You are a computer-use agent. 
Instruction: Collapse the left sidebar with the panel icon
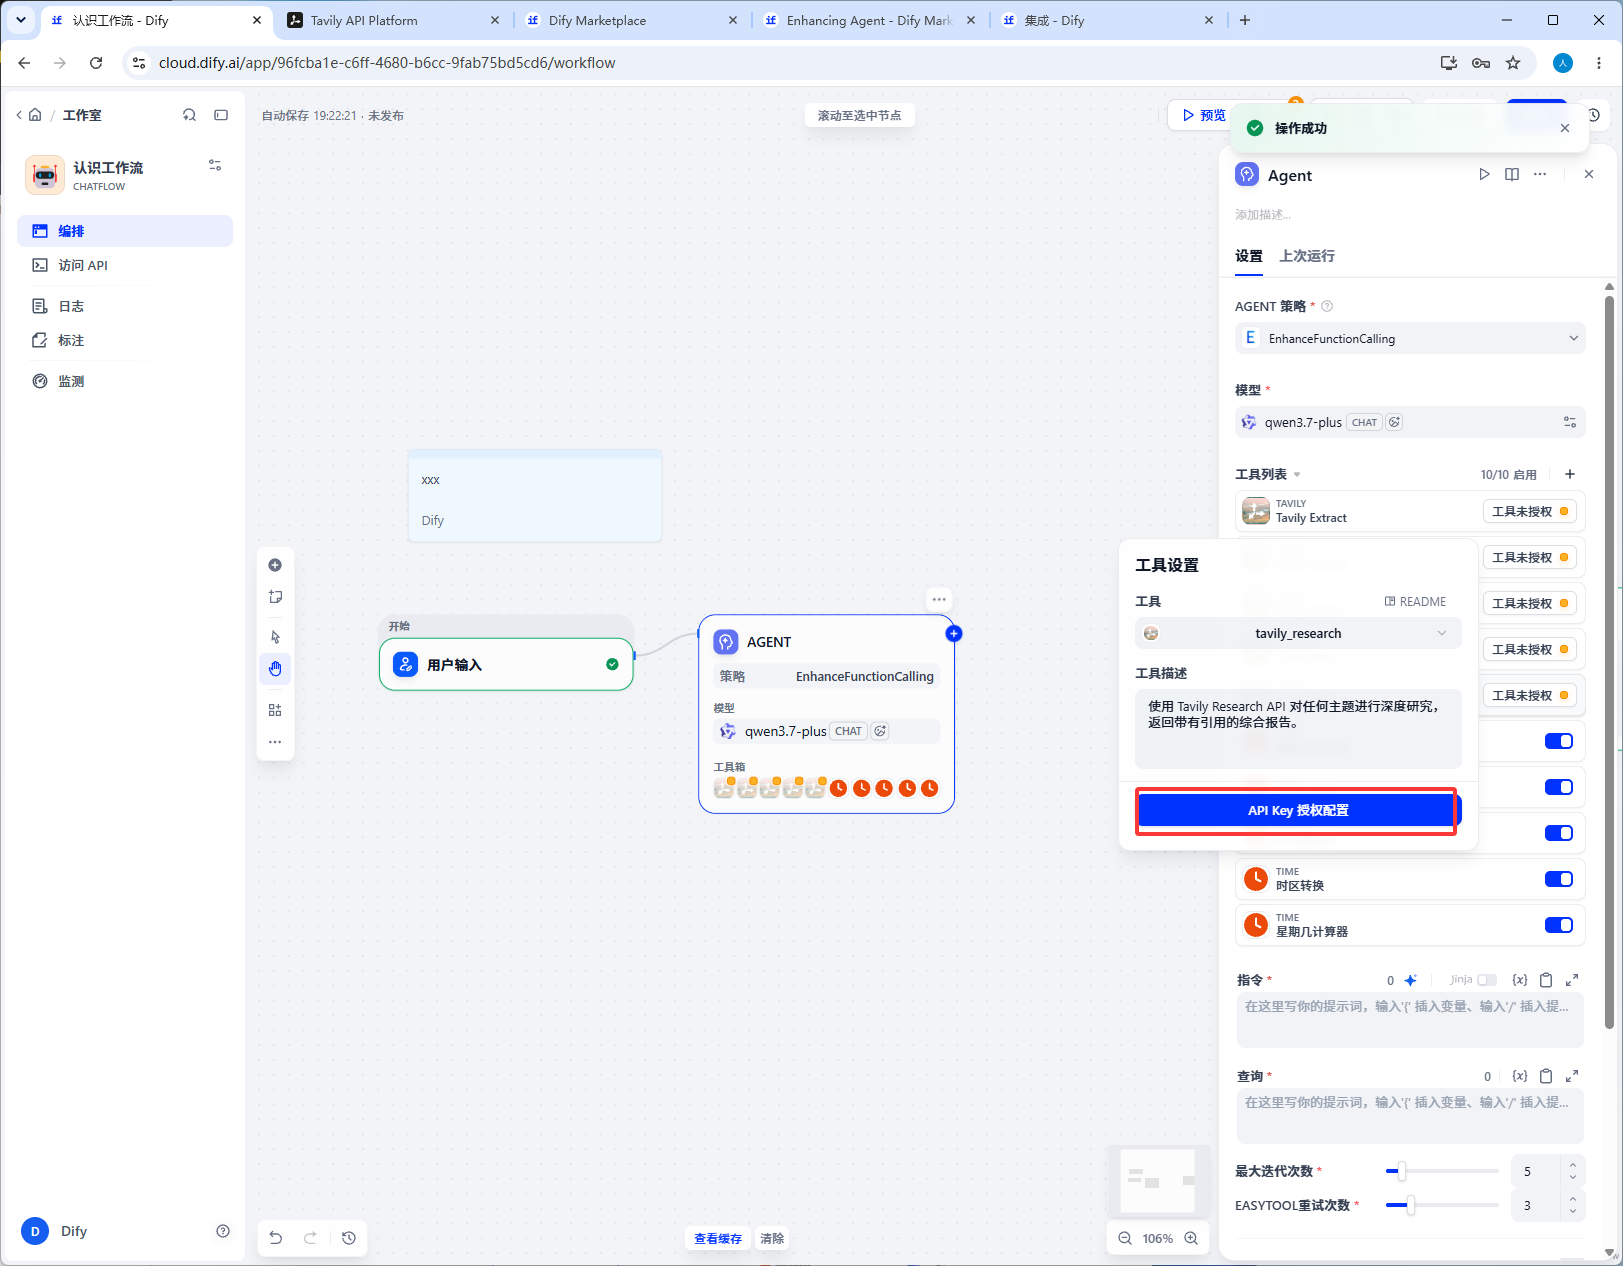click(221, 115)
